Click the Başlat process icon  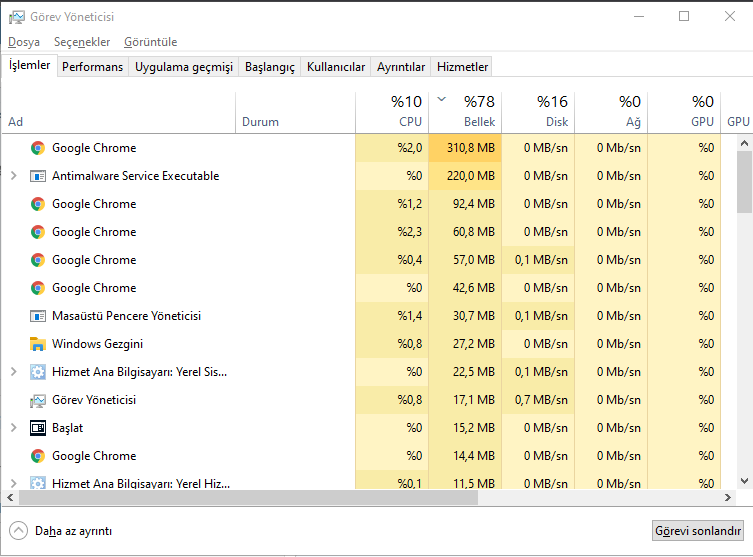(x=38, y=428)
